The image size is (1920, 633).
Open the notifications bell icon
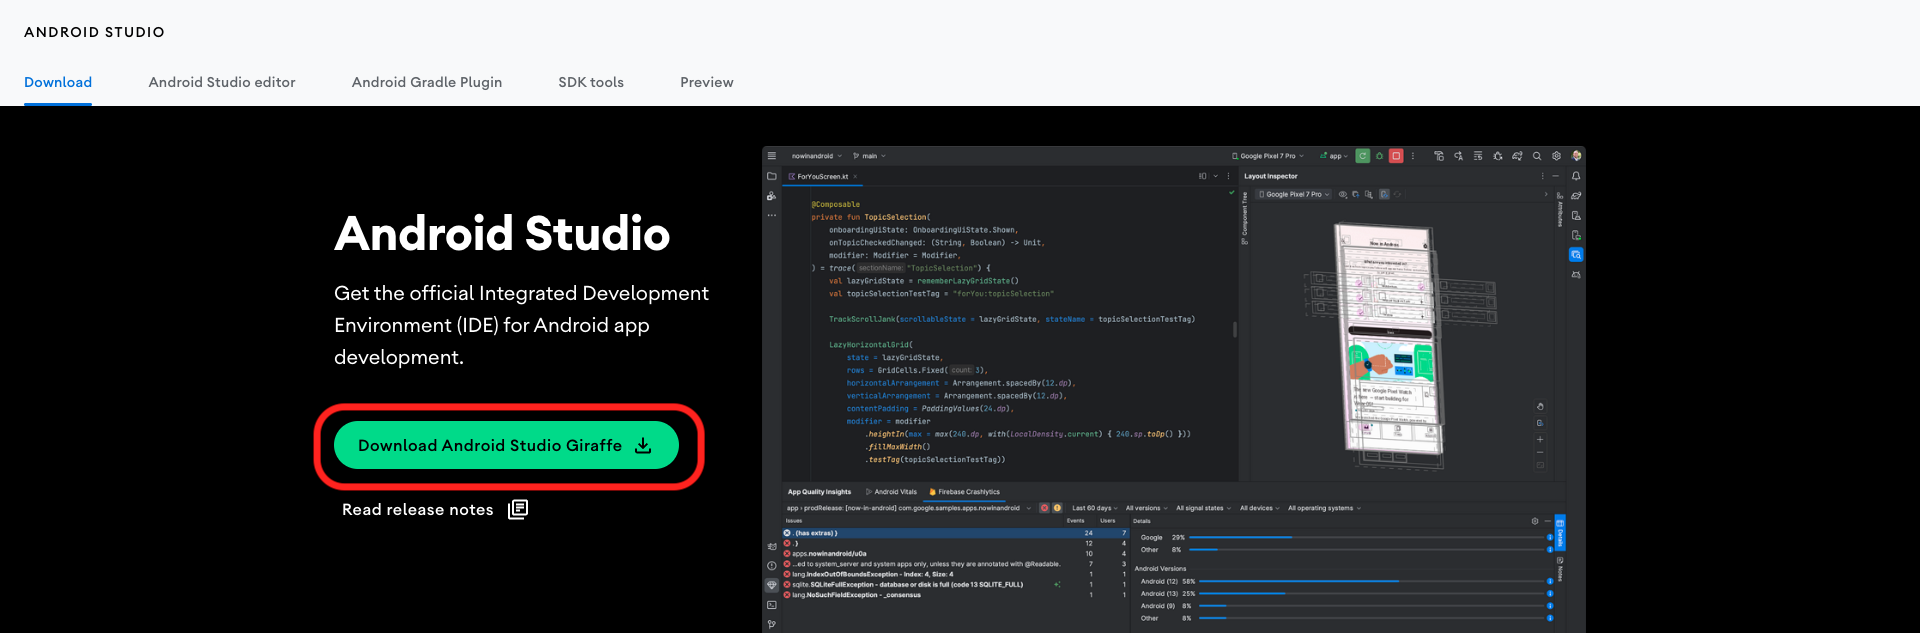1576,176
